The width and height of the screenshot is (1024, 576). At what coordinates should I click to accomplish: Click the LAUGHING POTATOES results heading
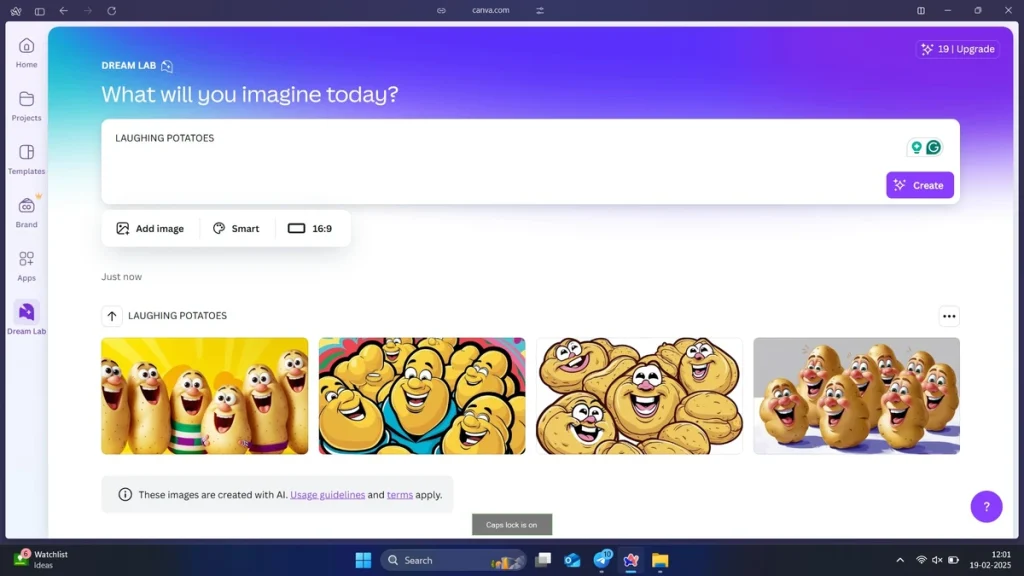point(177,316)
